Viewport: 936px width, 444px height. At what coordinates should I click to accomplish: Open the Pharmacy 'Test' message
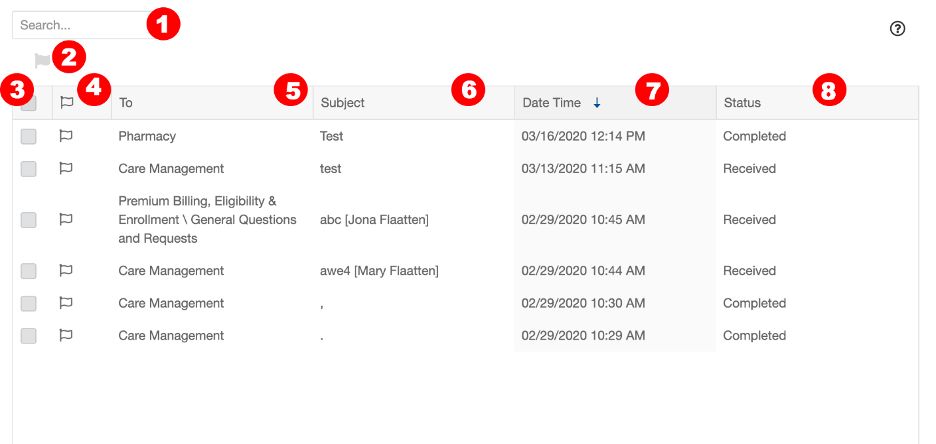331,136
